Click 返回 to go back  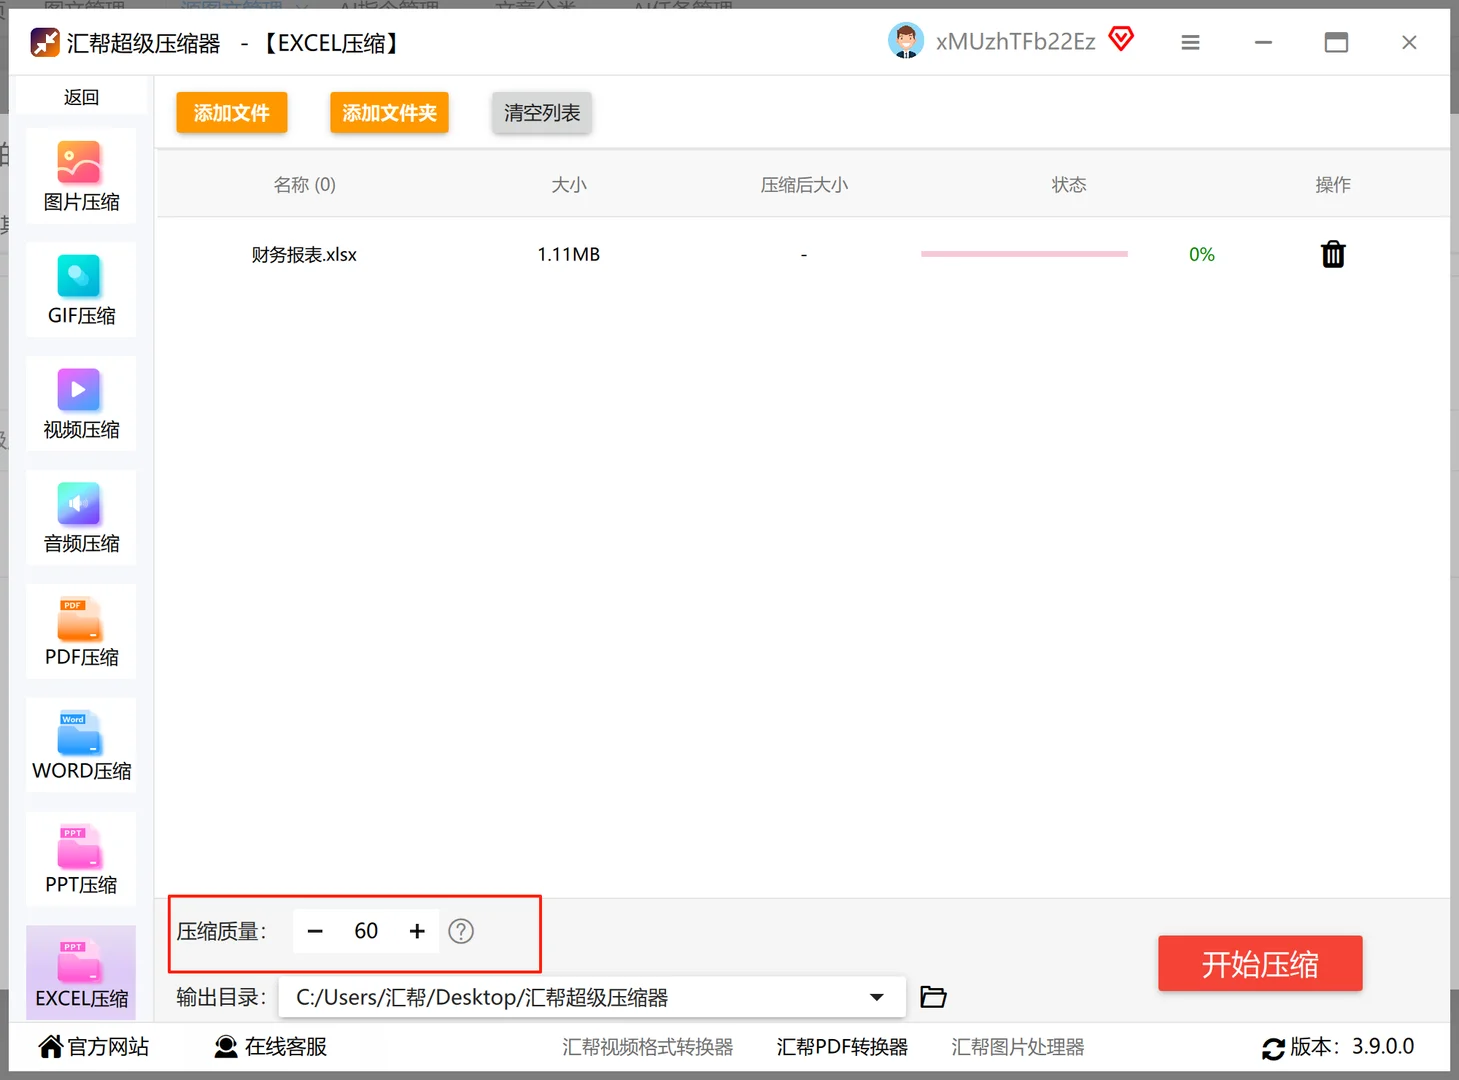tap(80, 96)
